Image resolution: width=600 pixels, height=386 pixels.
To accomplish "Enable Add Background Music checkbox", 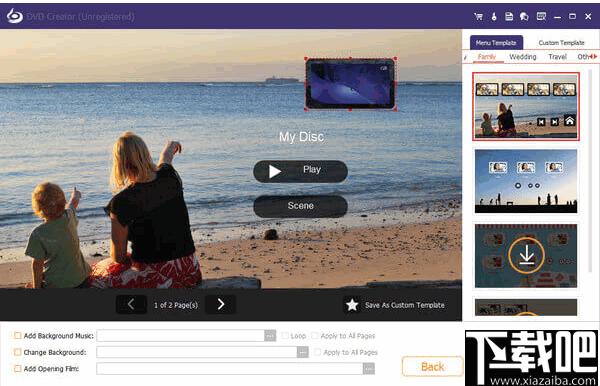I will 18,336.
